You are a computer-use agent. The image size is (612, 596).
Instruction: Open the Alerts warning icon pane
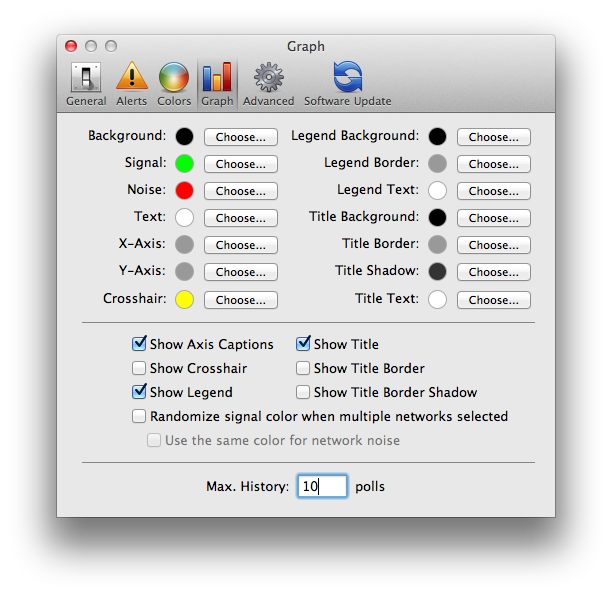pos(131,84)
